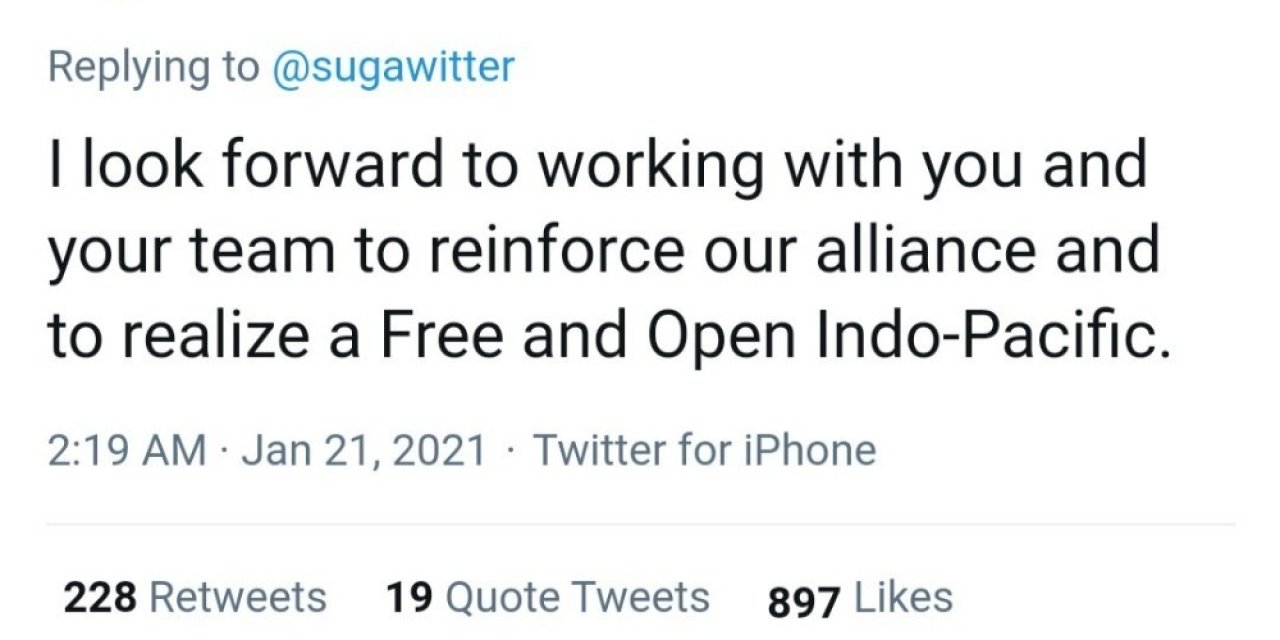Open the @sugawitter mention link
The height and width of the screenshot is (640, 1280).
(393, 67)
